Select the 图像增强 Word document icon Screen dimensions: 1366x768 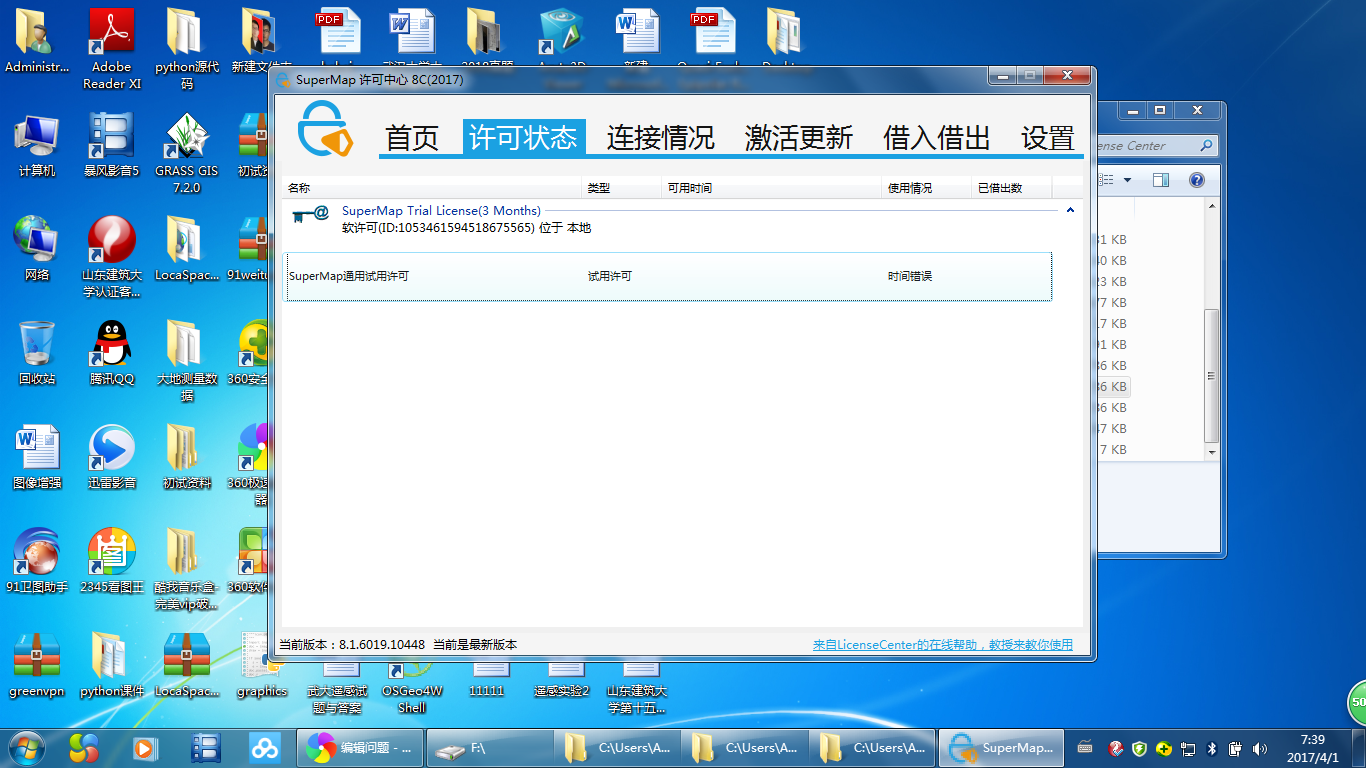coord(37,456)
